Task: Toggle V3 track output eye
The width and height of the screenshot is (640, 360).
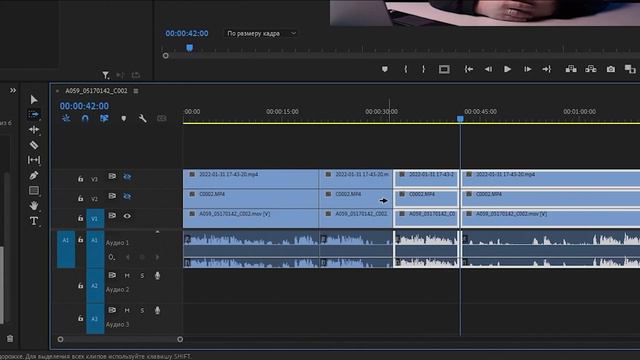Action: point(127,177)
